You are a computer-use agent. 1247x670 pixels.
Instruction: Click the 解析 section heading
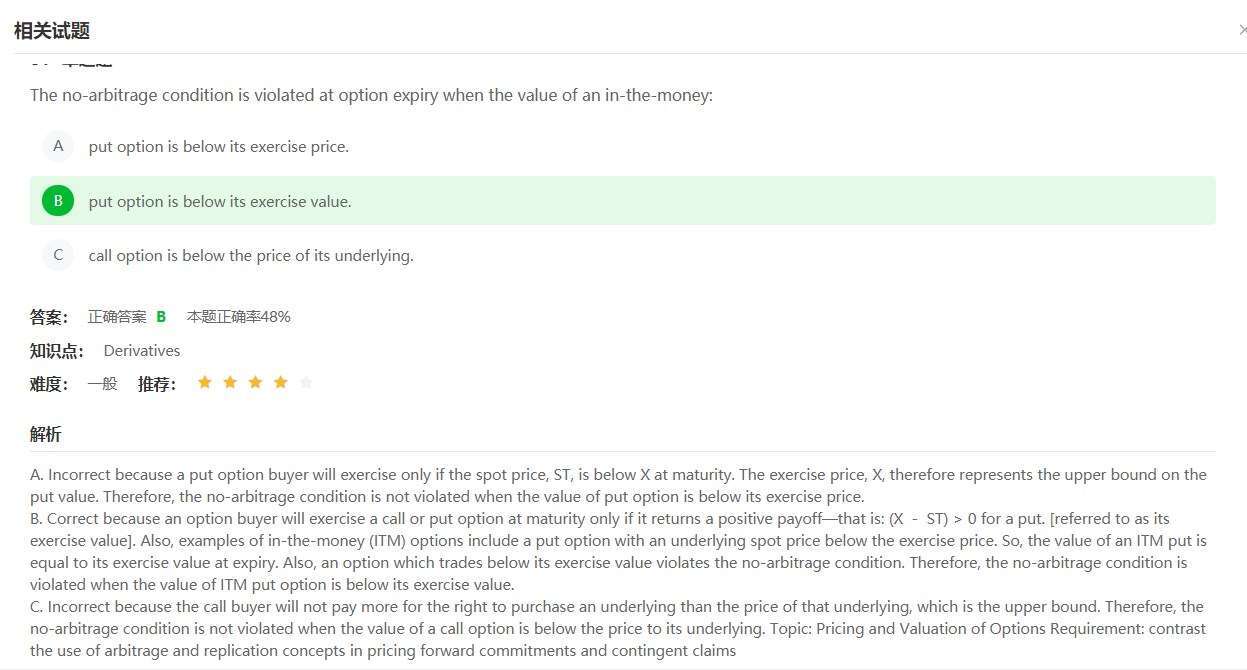45,434
